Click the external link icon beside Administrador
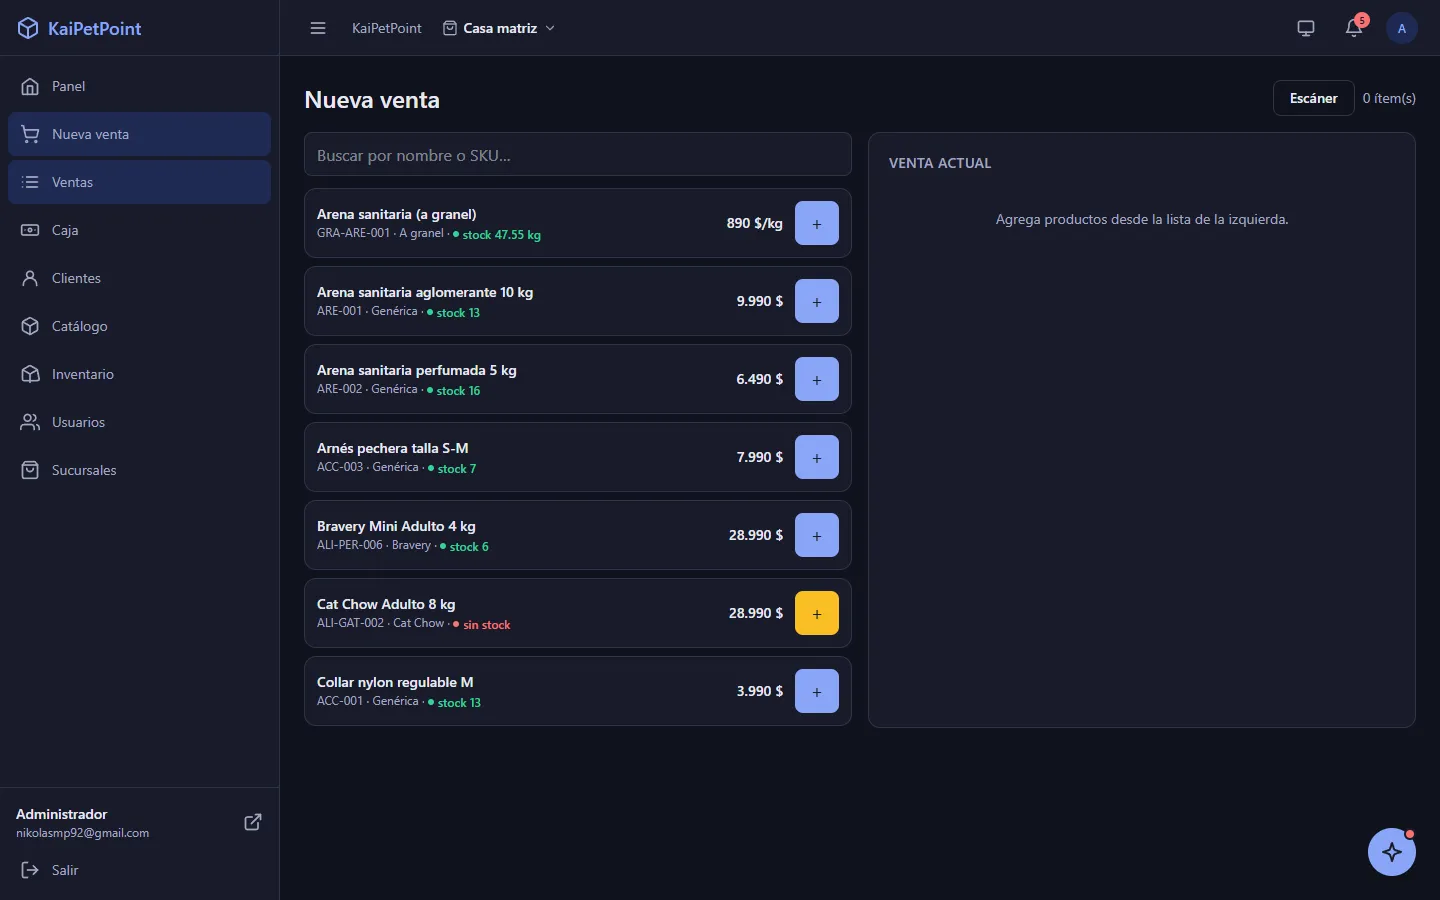This screenshot has width=1440, height=900. coord(253,822)
